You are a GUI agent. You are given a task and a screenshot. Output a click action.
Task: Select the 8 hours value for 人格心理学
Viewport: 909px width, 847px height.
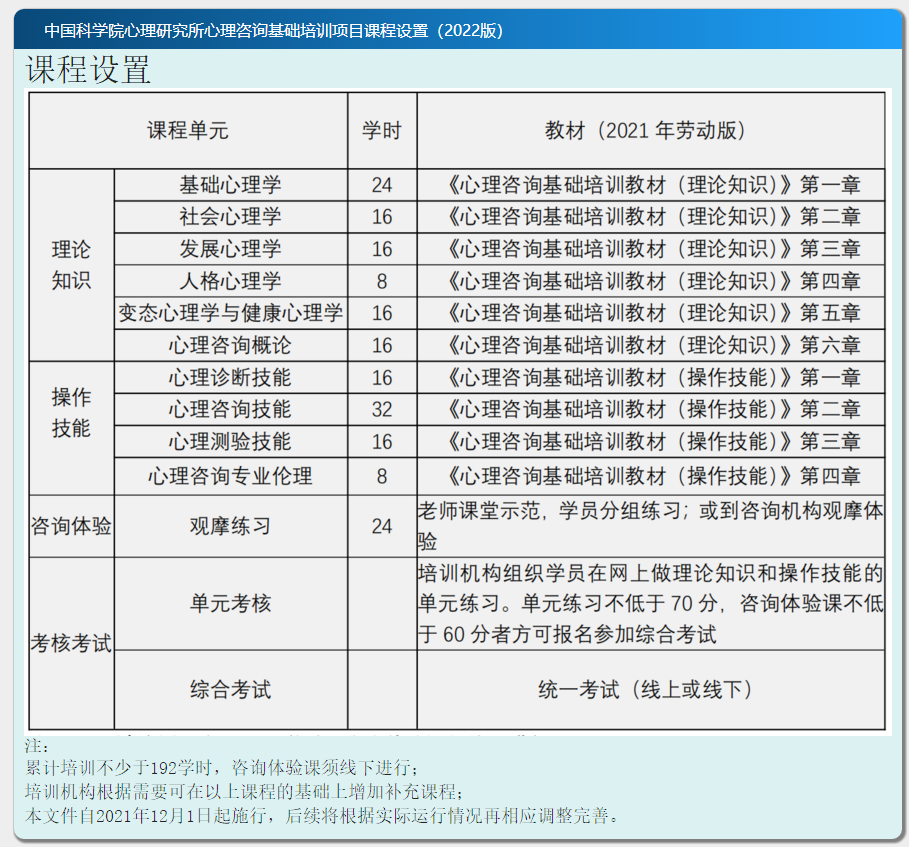pos(382,281)
